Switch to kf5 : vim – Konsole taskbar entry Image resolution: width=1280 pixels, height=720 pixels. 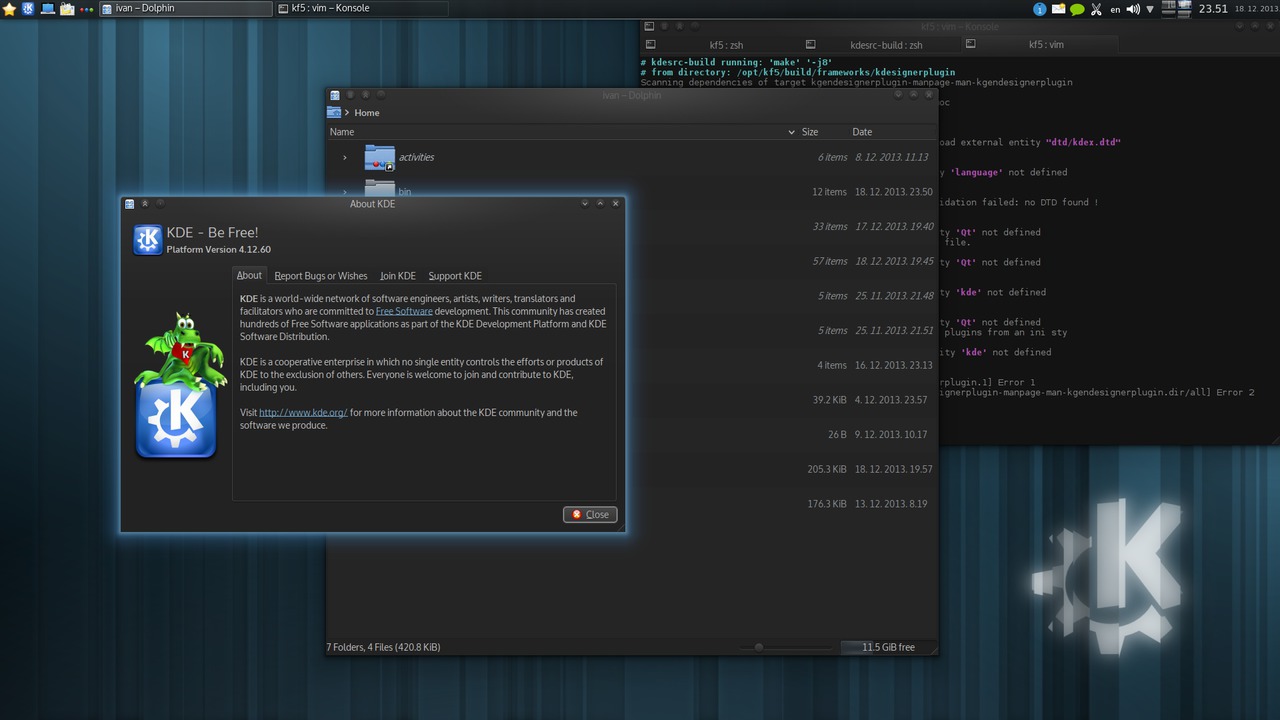(362, 8)
